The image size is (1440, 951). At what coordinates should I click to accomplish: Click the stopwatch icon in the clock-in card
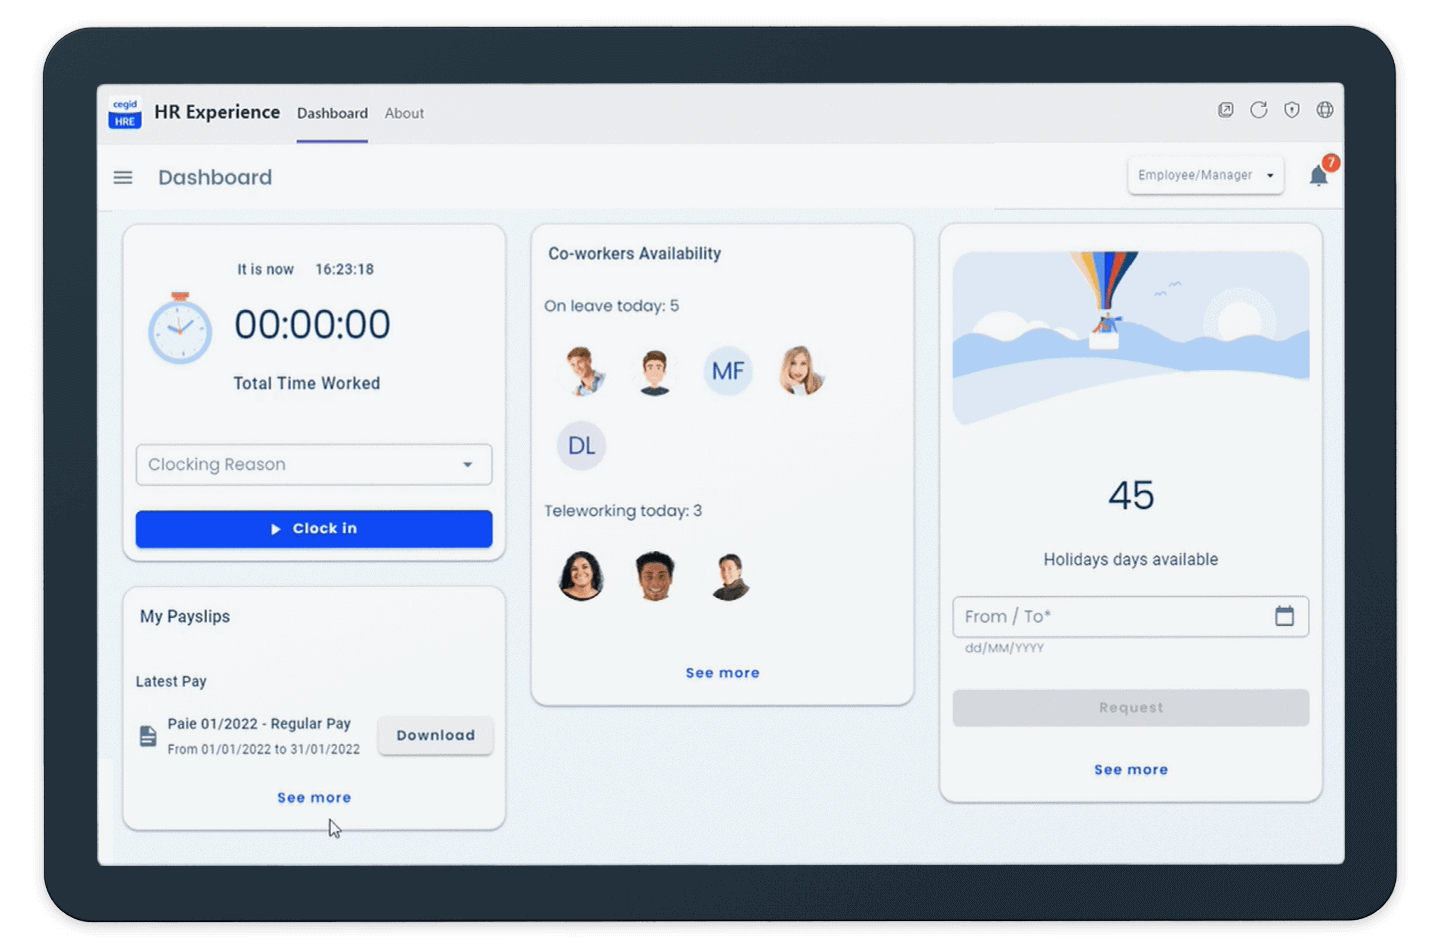pos(180,330)
